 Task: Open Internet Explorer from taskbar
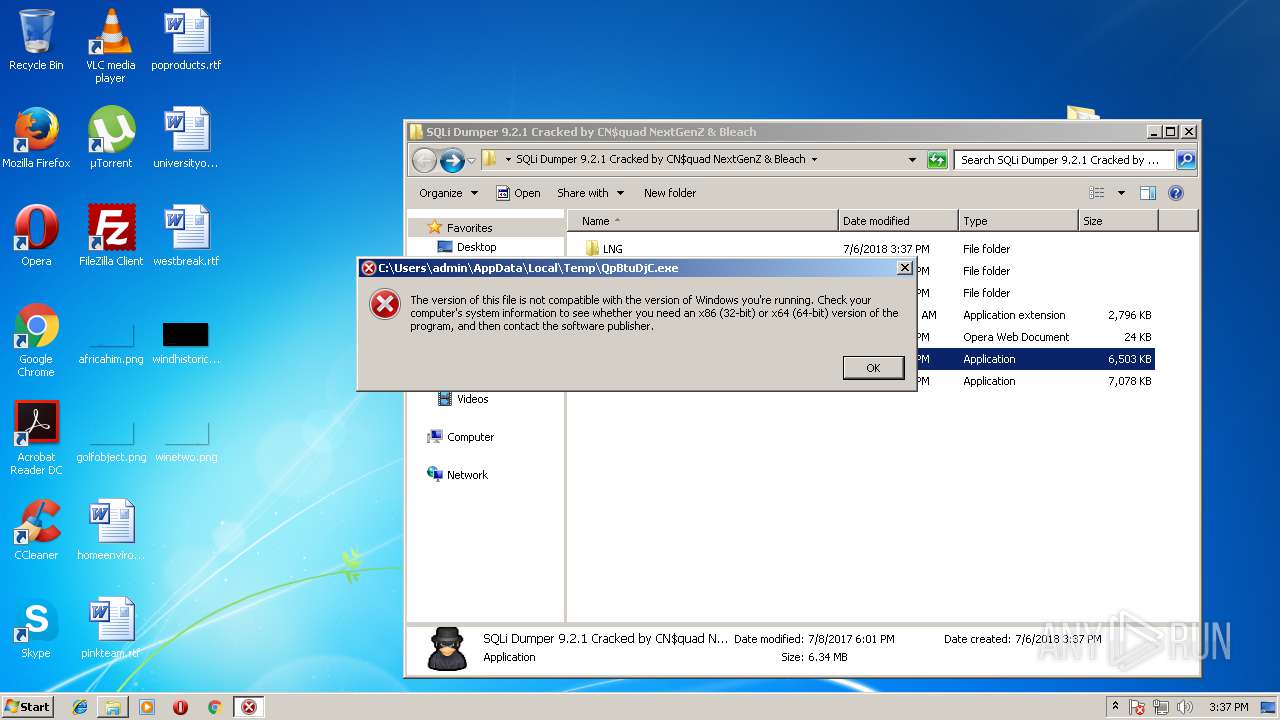pos(80,707)
